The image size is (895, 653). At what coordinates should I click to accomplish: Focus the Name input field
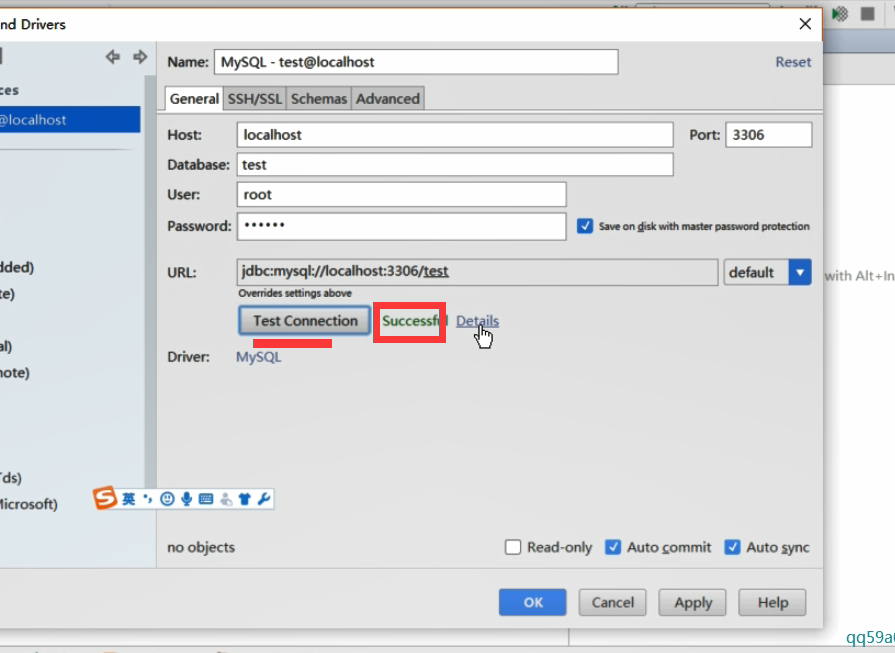416,62
